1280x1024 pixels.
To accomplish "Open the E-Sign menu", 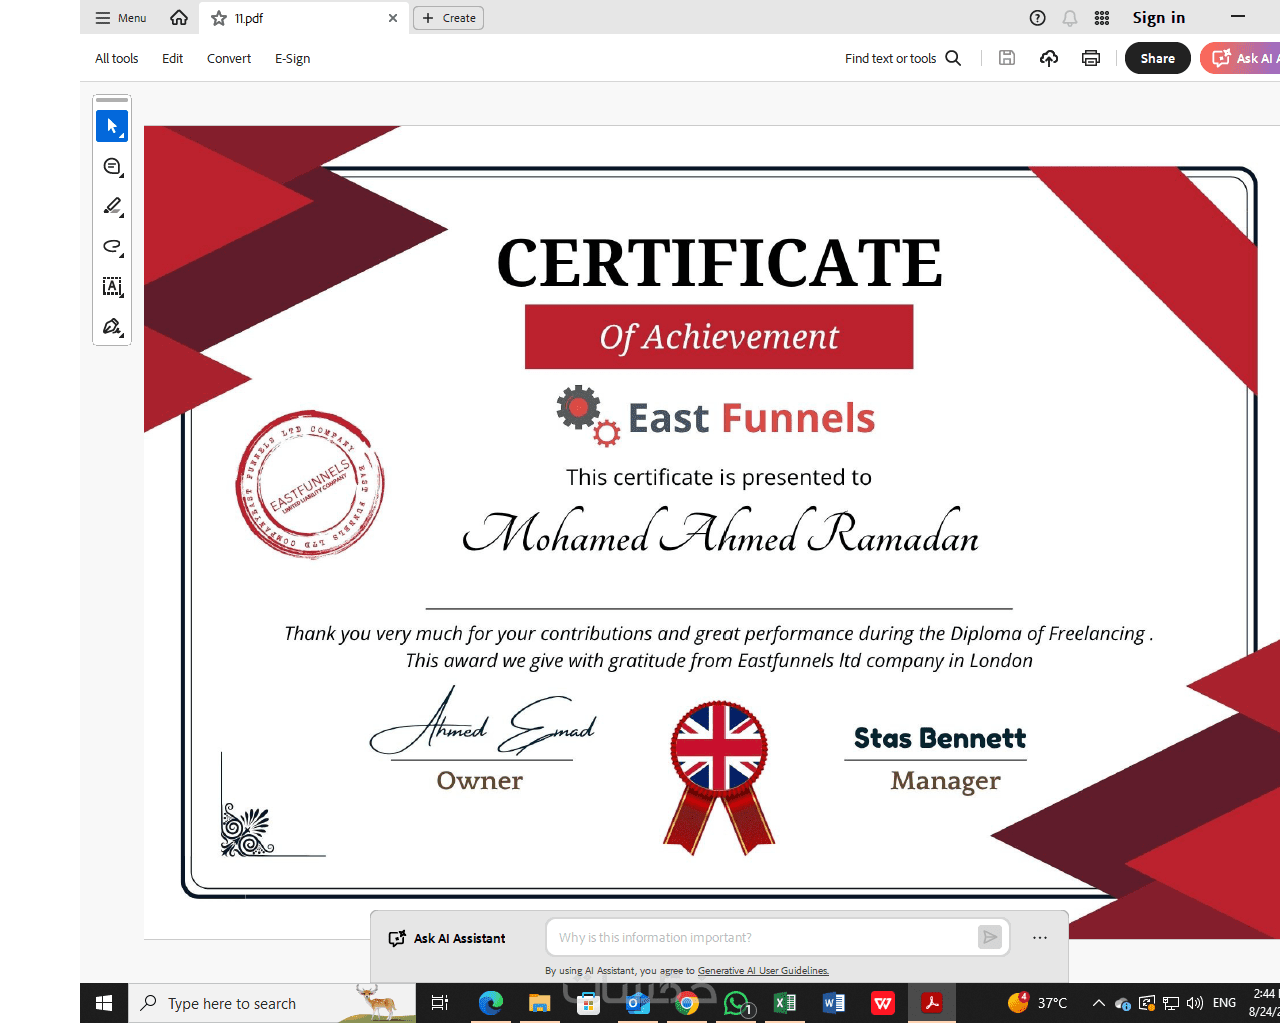I will (292, 58).
